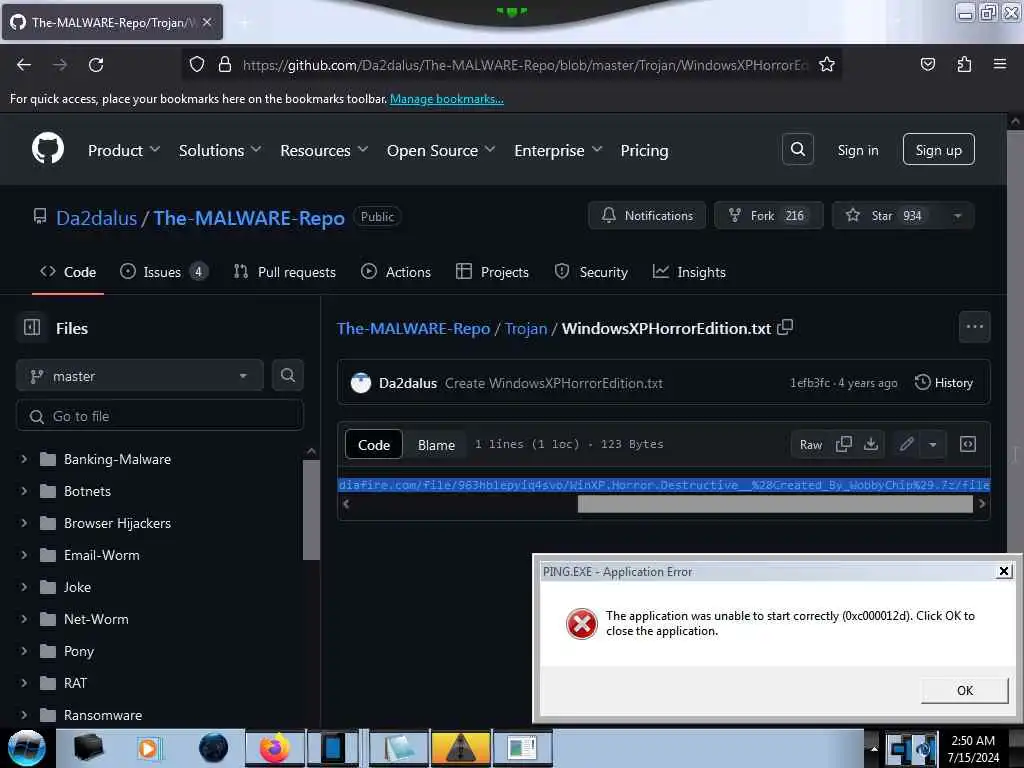The height and width of the screenshot is (768, 1024).
Task: Copy file path next to WindowsXPHorrorEdition.txt
Action: (785, 327)
